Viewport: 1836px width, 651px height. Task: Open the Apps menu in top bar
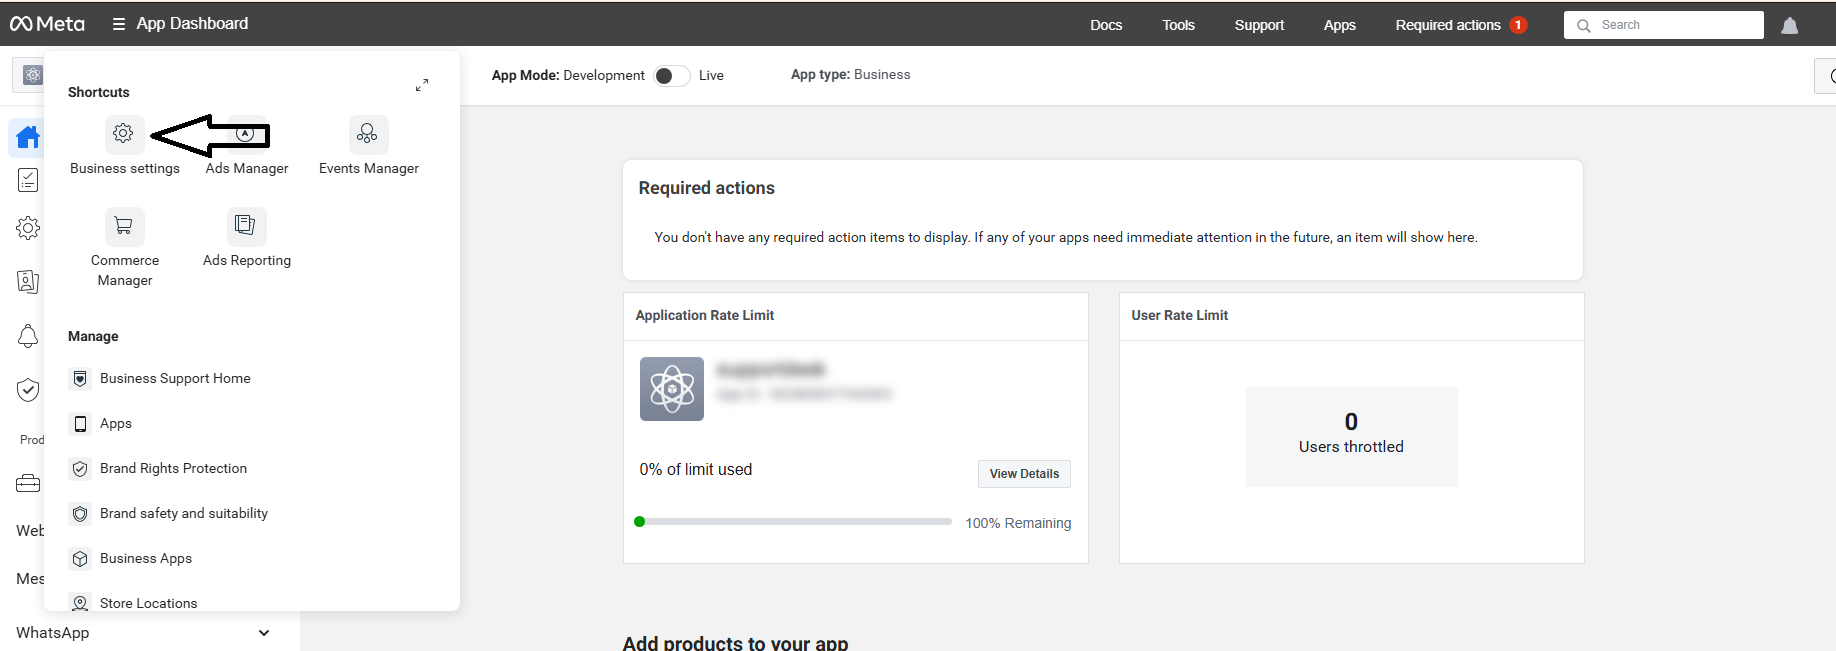[1340, 25]
